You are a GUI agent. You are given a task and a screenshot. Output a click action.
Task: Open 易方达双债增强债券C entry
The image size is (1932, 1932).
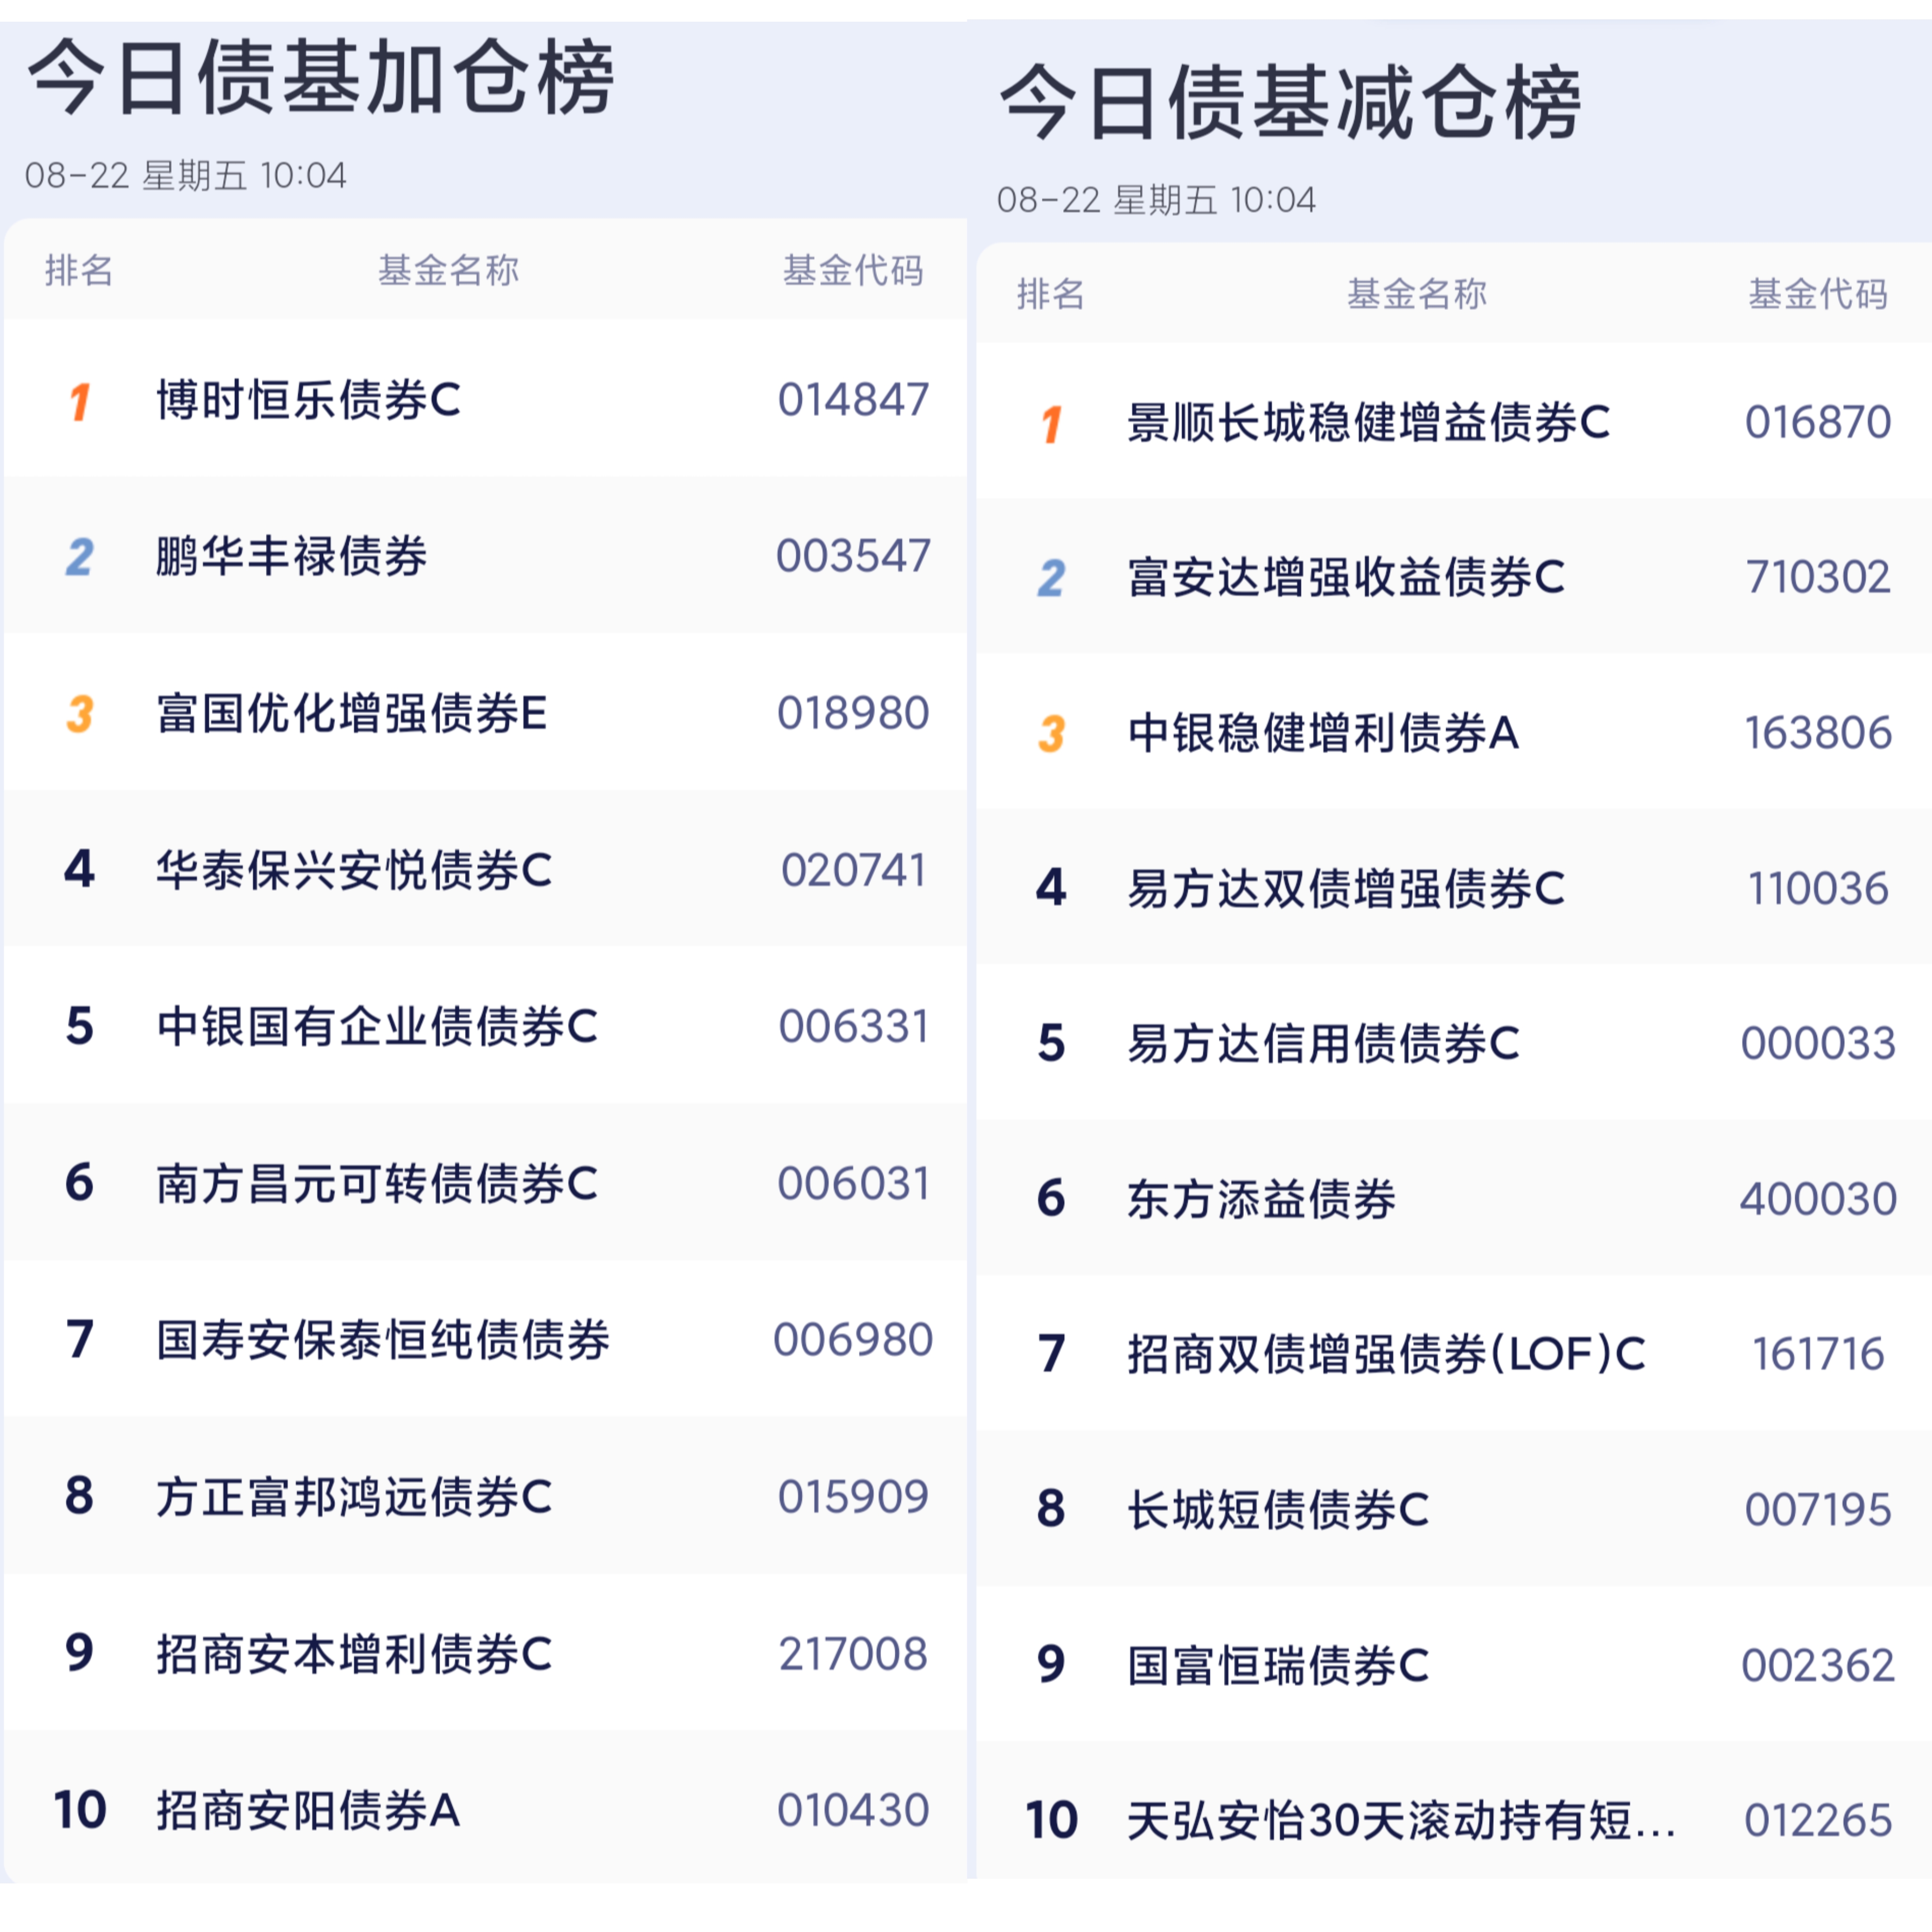click(1346, 889)
